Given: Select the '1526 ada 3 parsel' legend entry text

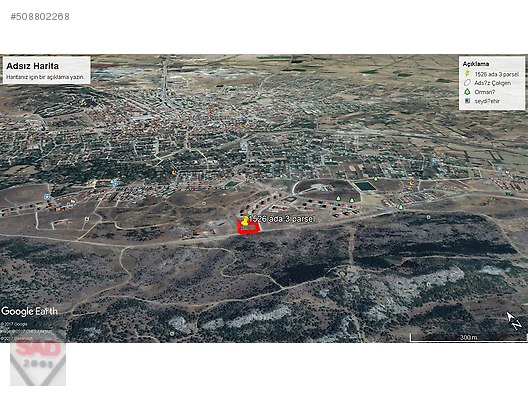Looking at the screenshot, I should pos(496,74).
